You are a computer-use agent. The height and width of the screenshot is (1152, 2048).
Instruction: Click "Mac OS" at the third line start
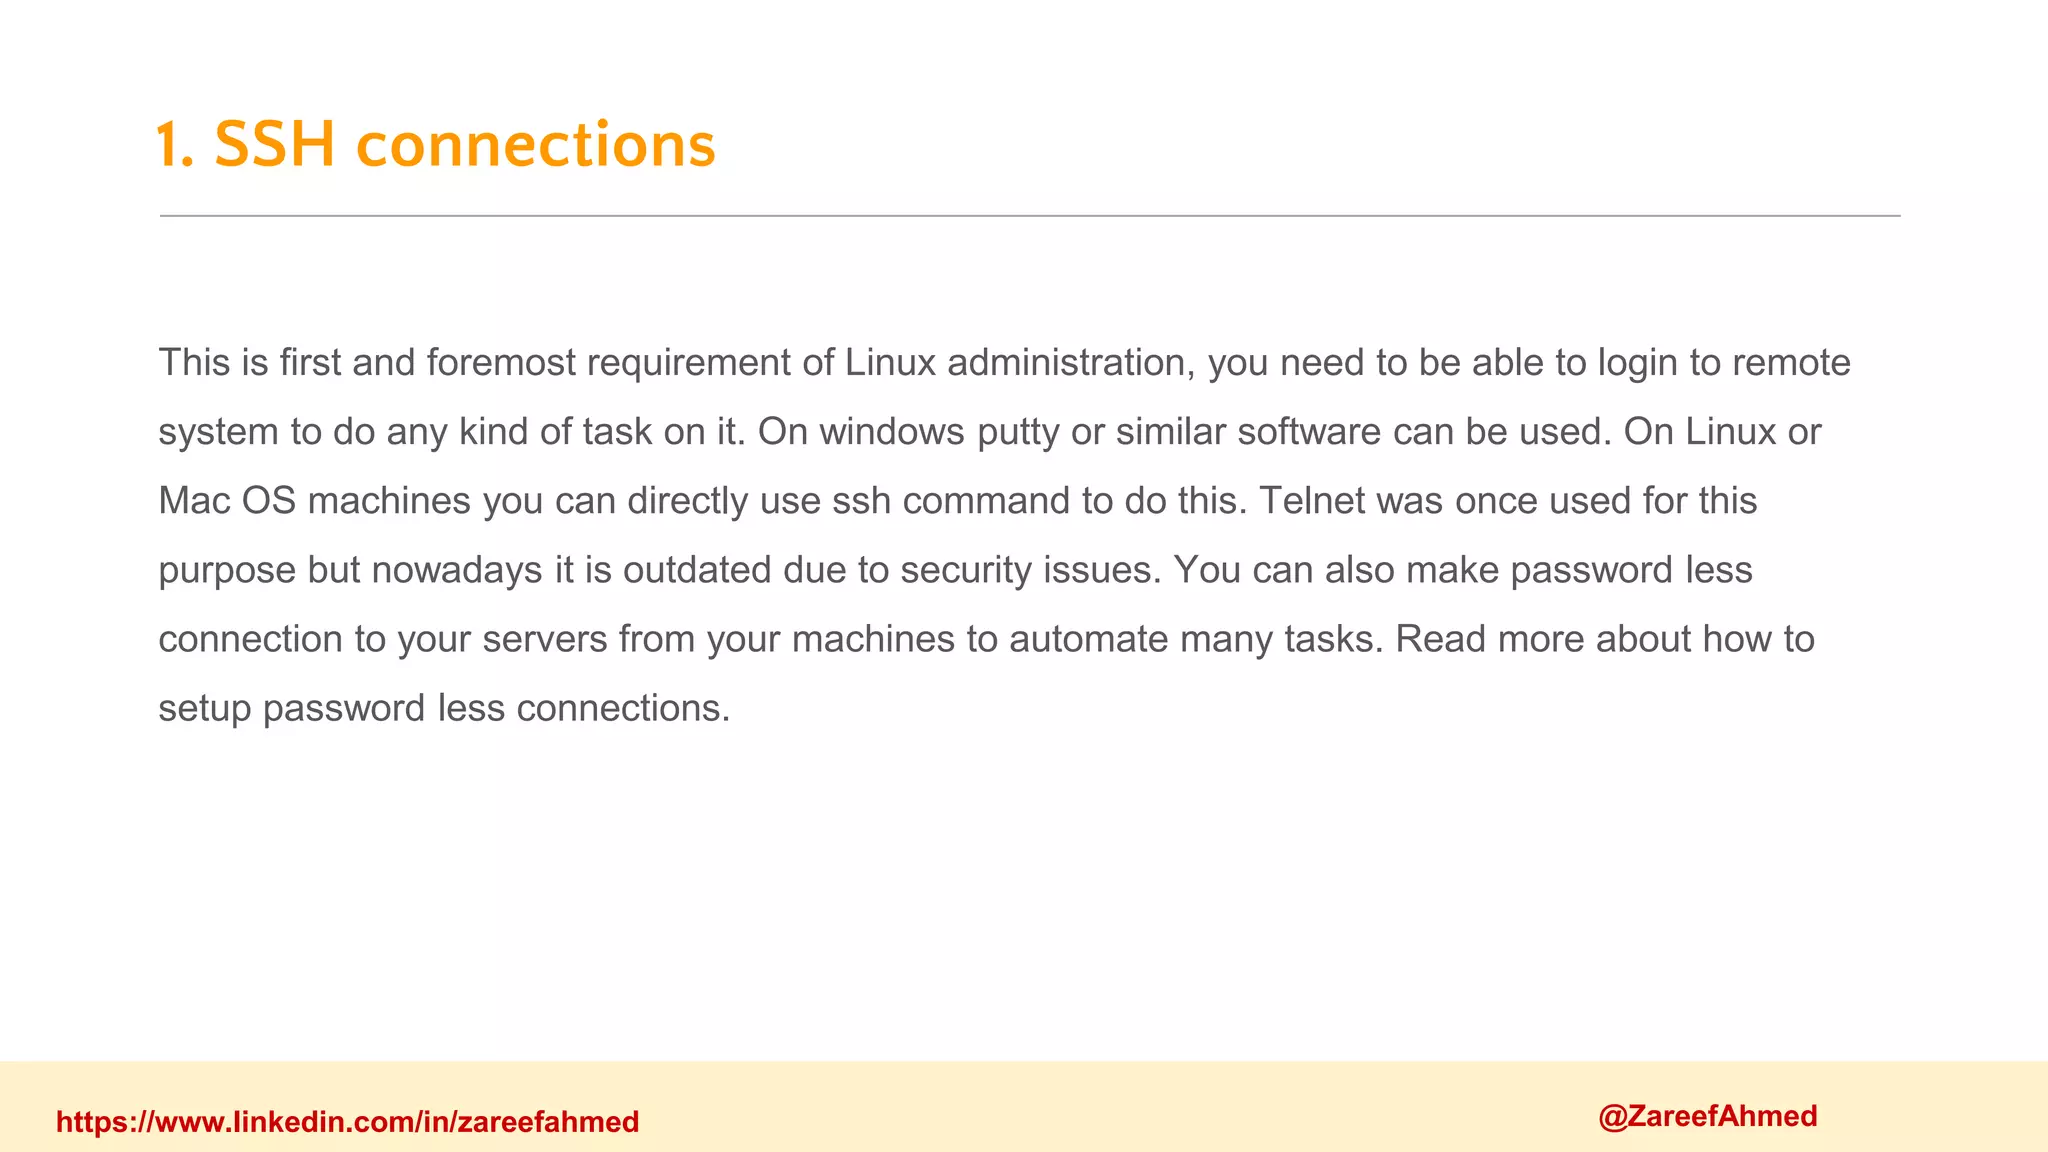click(x=227, y=500)
